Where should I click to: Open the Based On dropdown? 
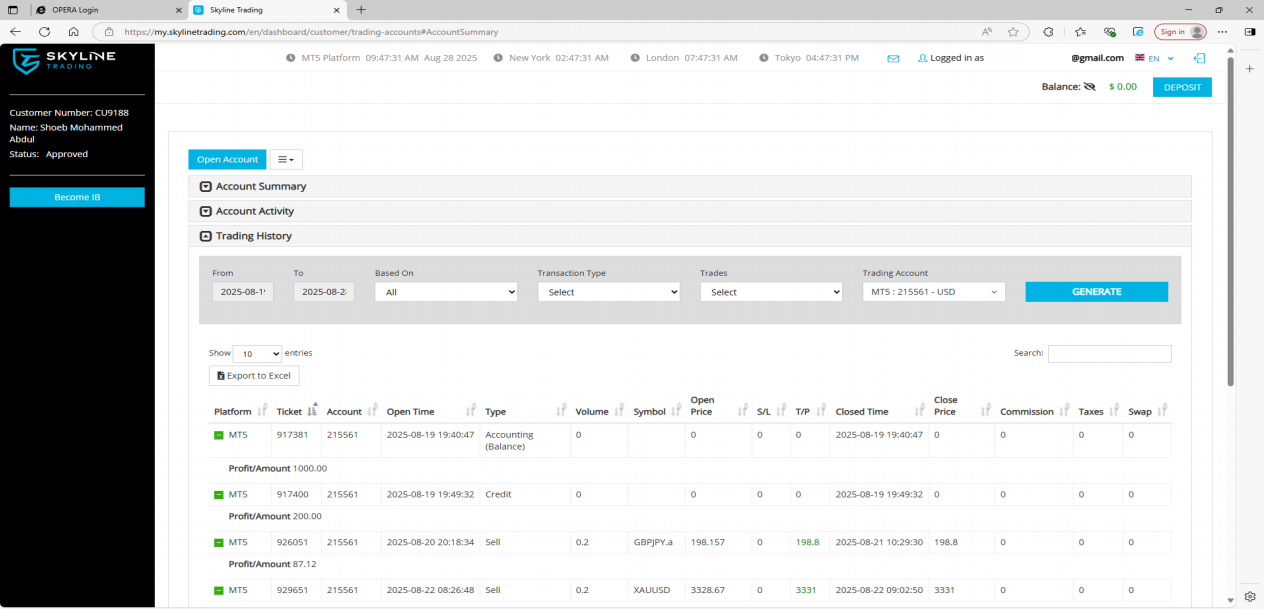click(446, 292)
